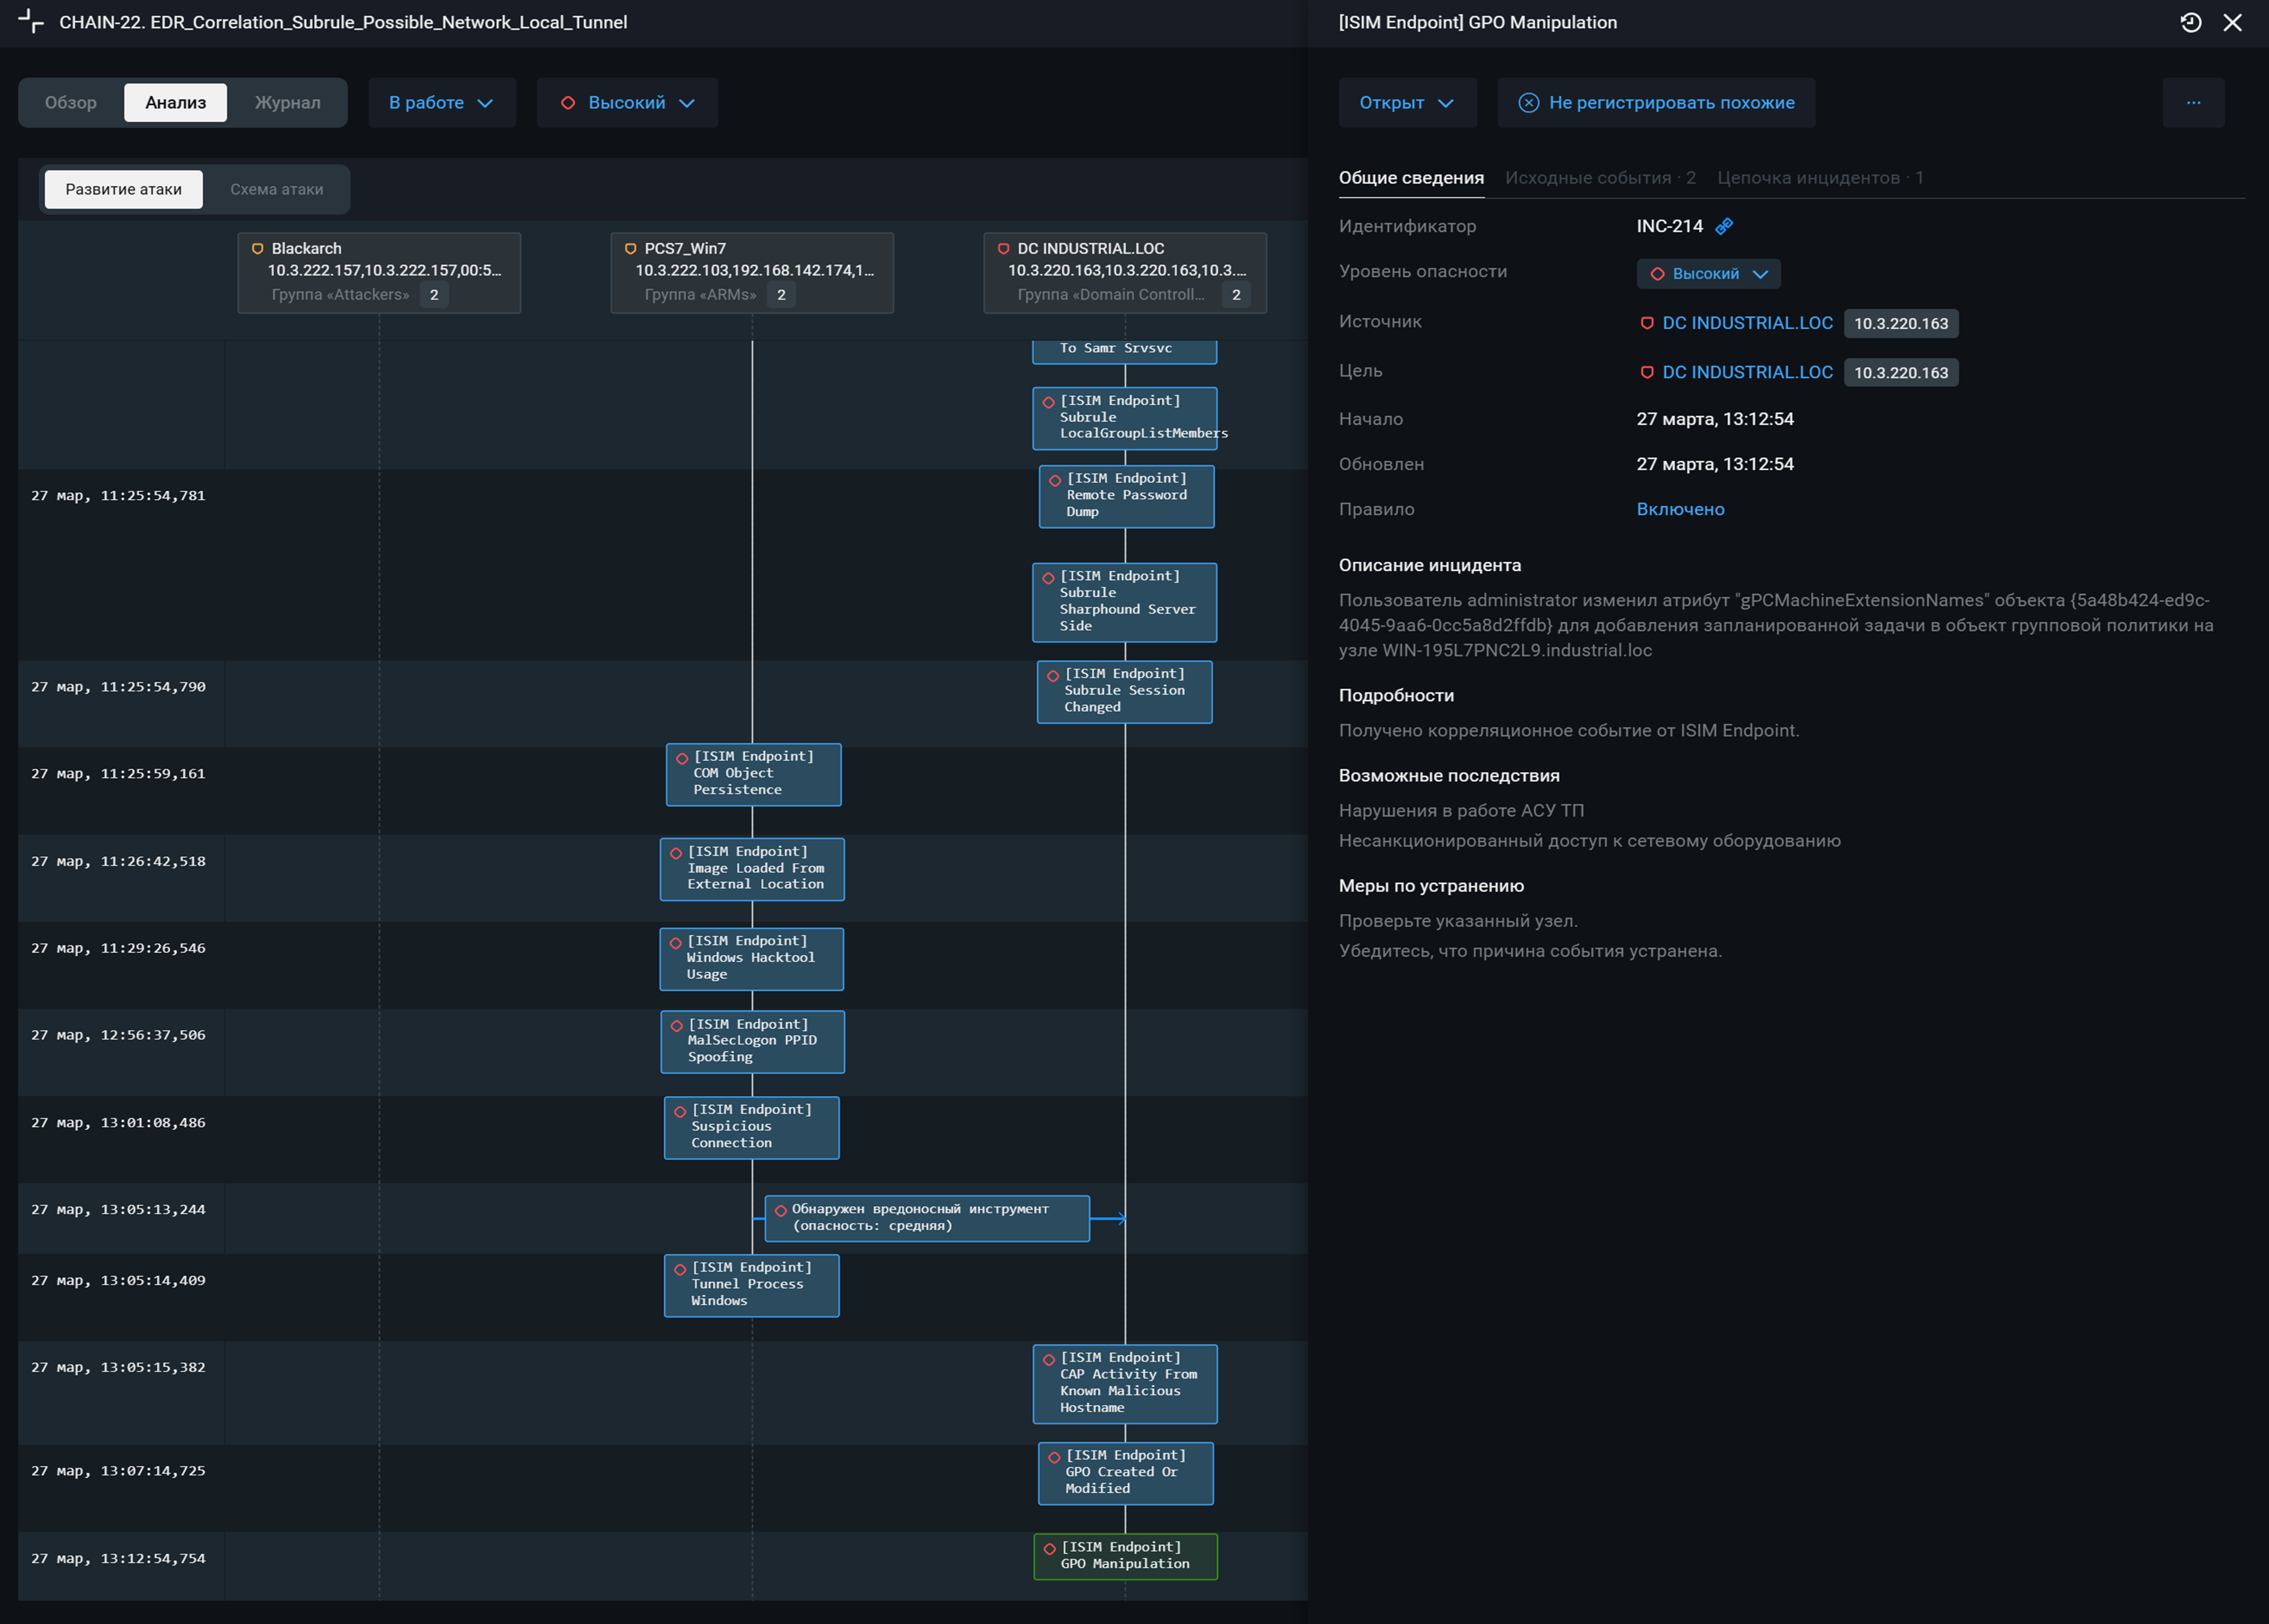Select the highlighted GPO Manipulation event block

tap(1125, 1556)
